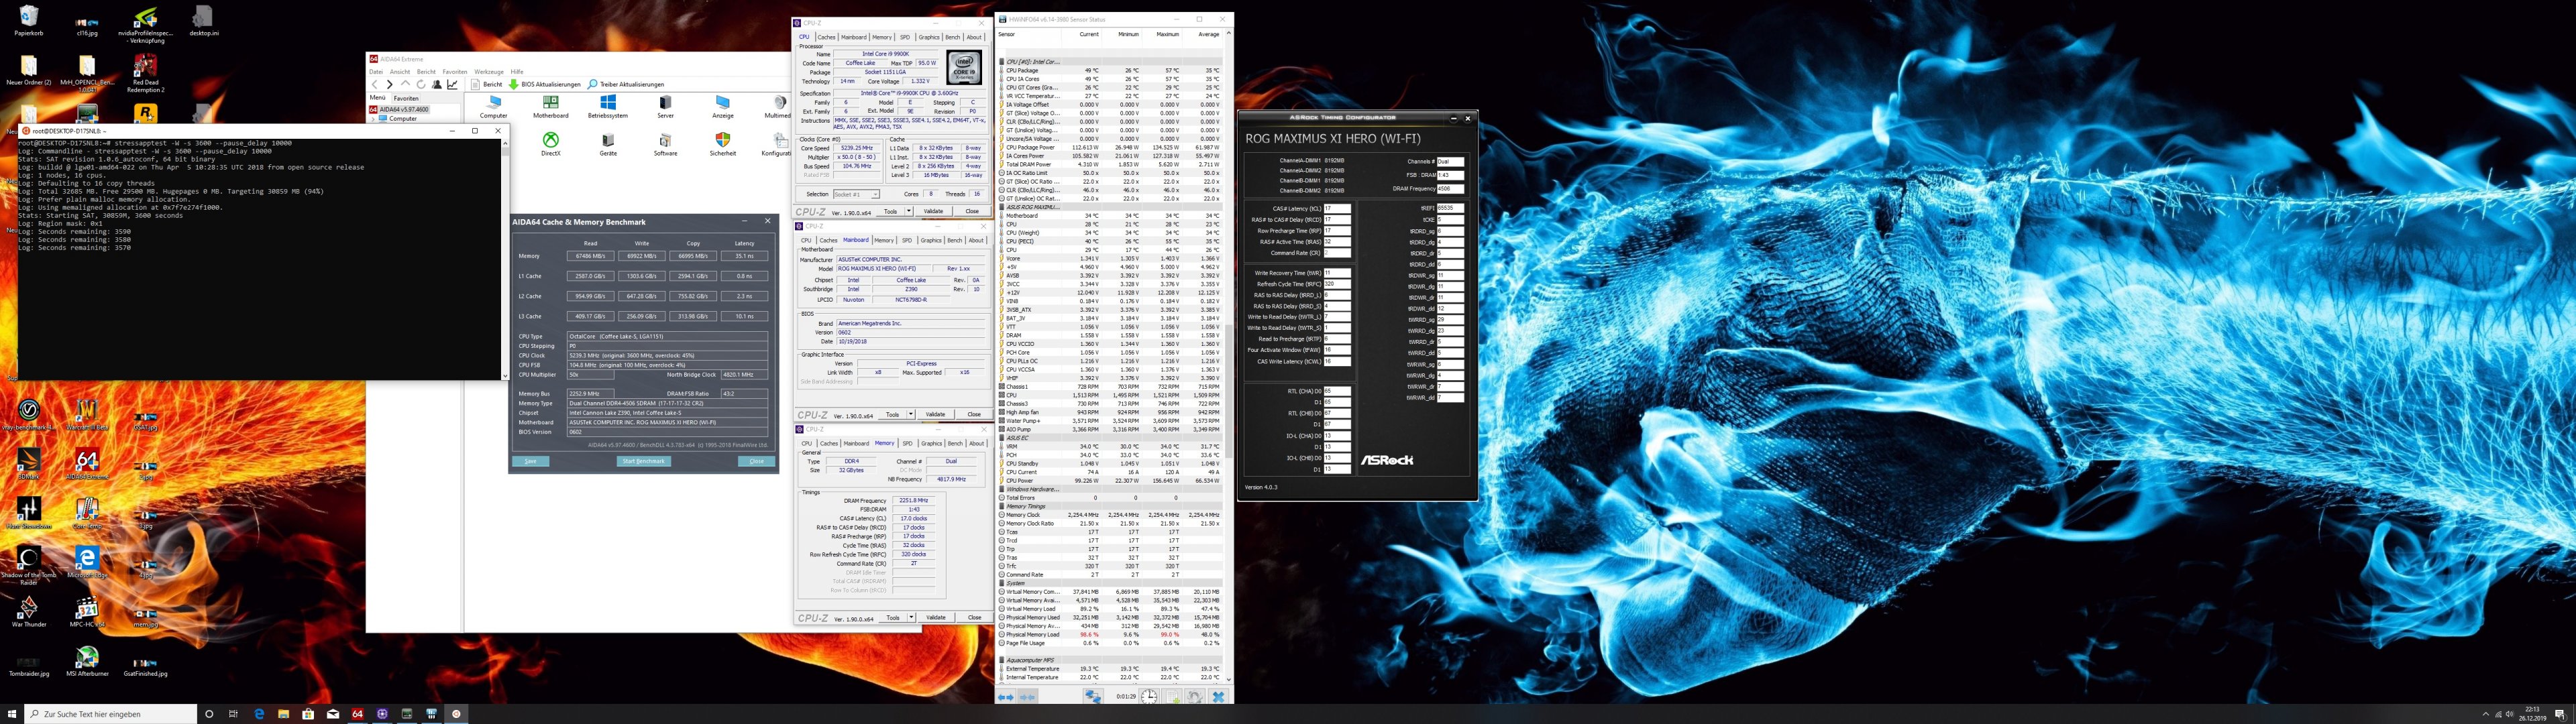Refresh the AIDA64 view

click(421, 85)
